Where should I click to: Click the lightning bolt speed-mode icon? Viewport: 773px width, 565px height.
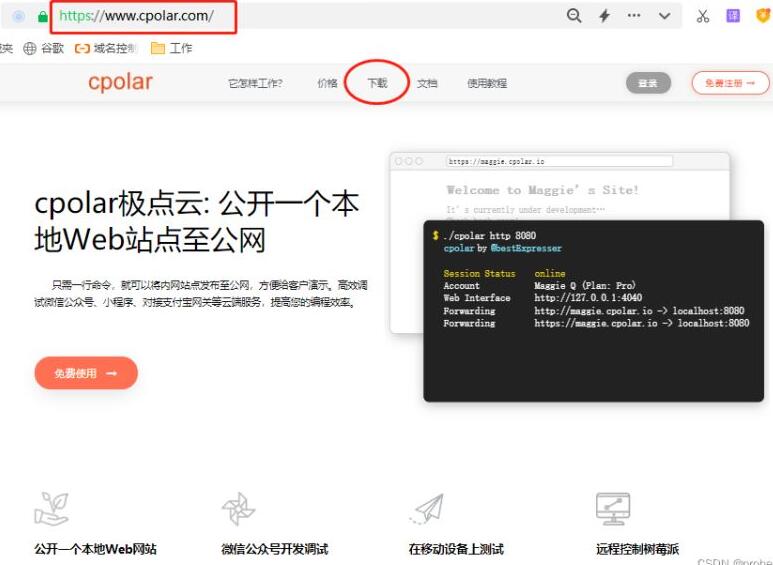point(604,16)
